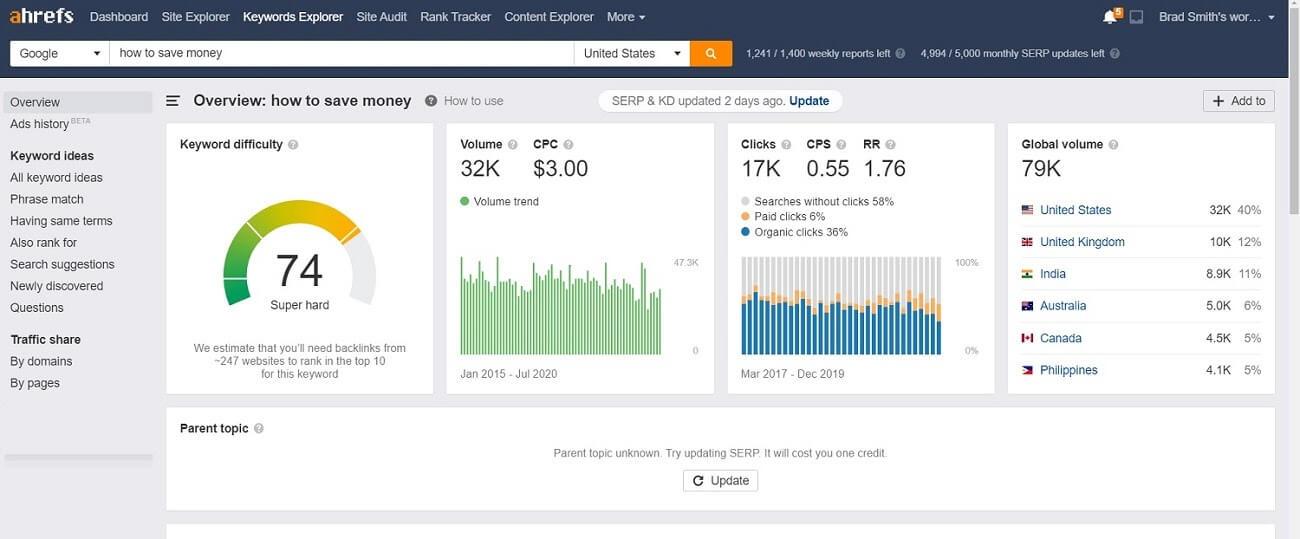Go to Site Explorer

pos(195,17)
